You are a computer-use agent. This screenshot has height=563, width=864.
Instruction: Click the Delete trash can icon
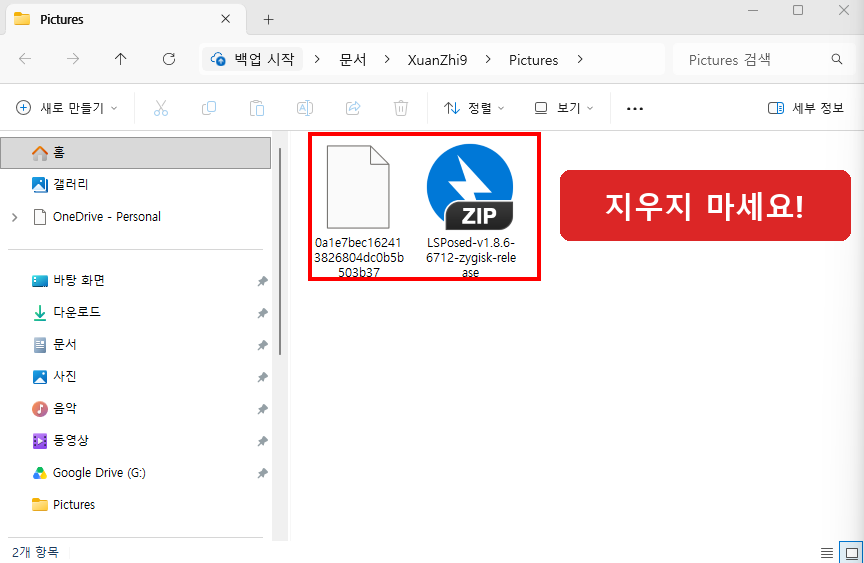[401, 108]
